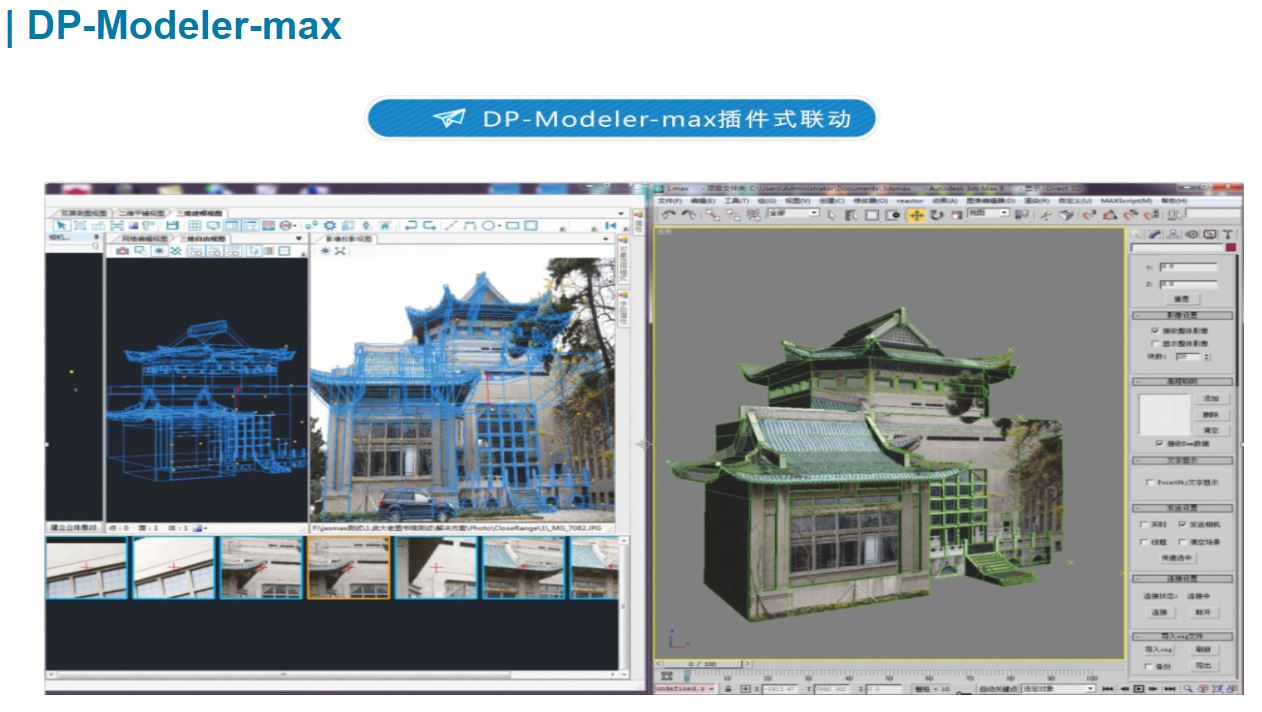The width and height of the screenshot is (1262, 712).
Task: Open the 工具(T) menu in 3ds Max
Action: coord(736,200)
